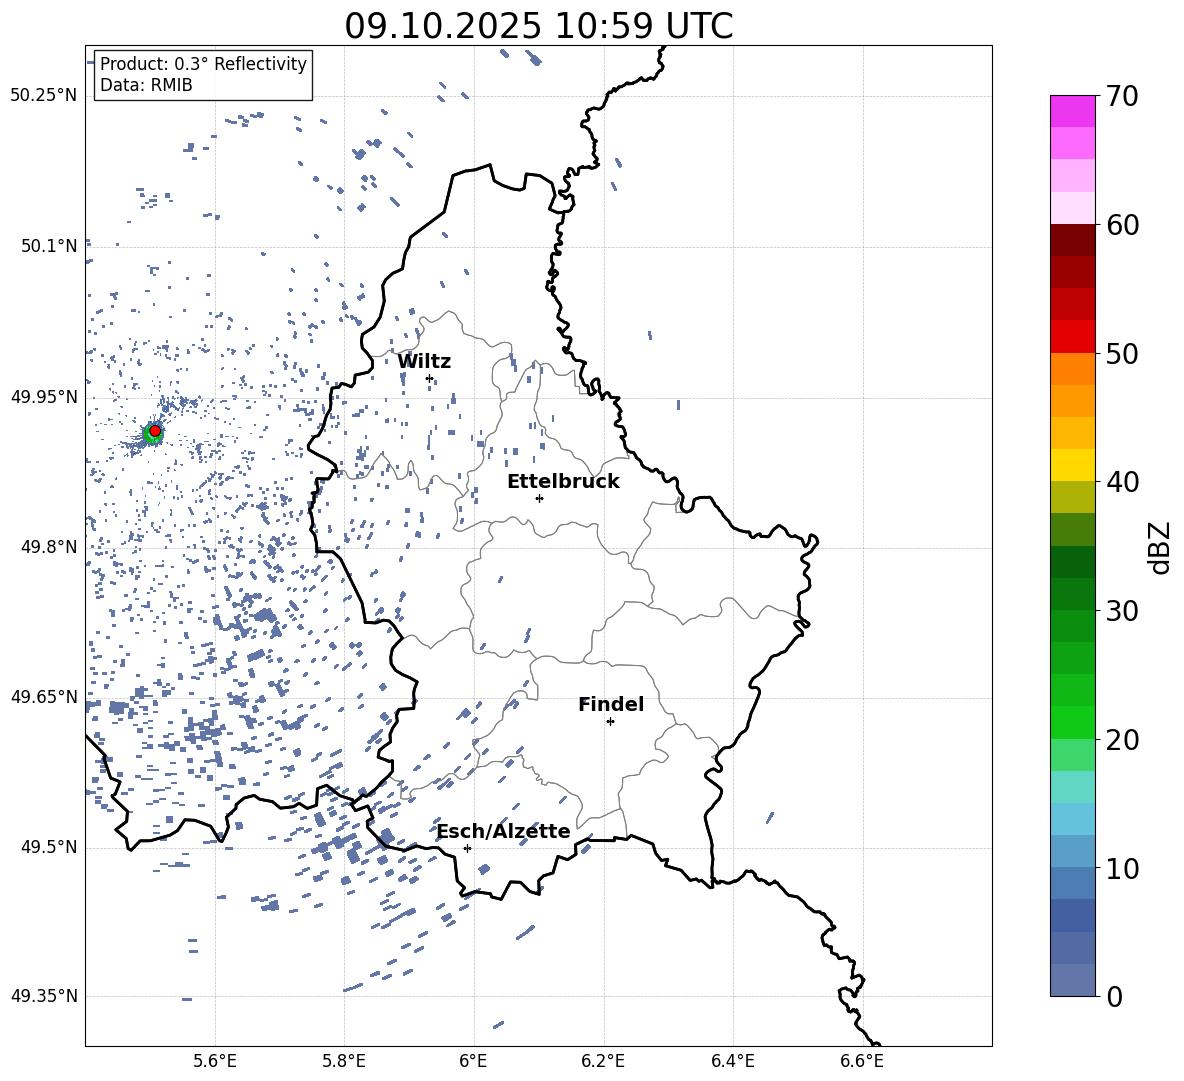Viewport: 1184px width, 1081px height.
Task: Click the dBZ colorbar label
Action: click(x=1159, y=547)
